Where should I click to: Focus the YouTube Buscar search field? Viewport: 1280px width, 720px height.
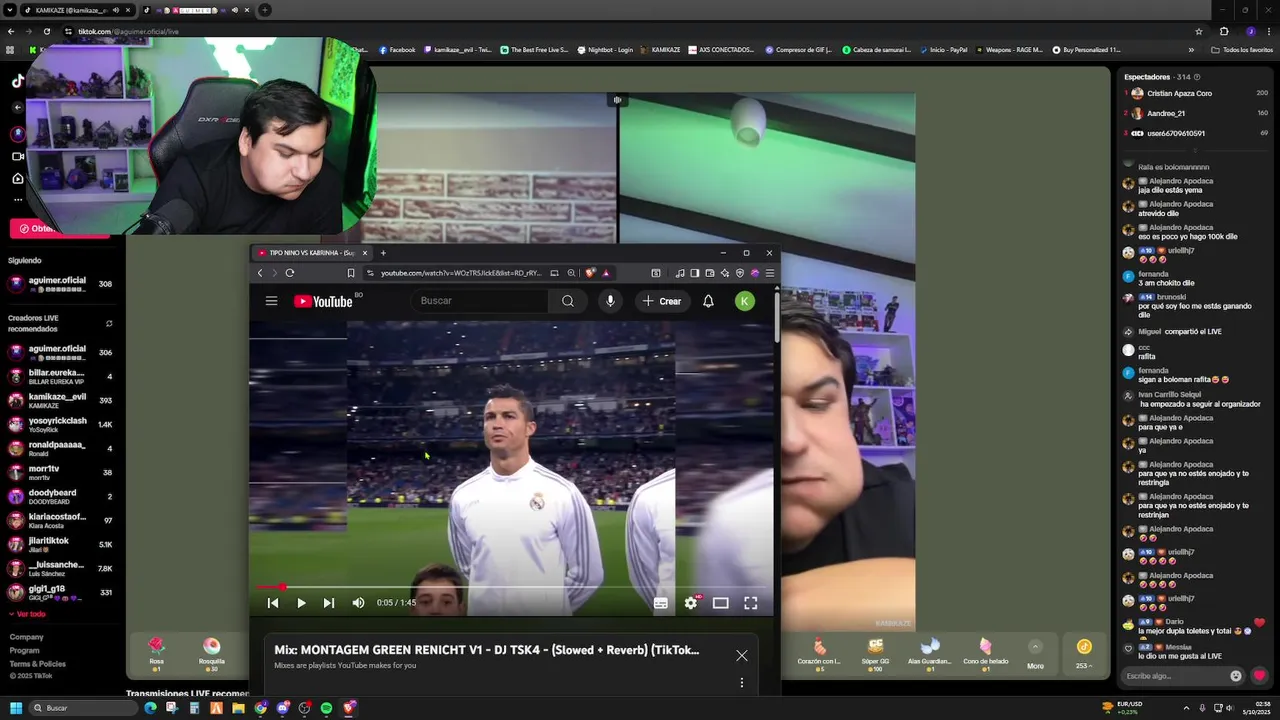(481, 301)
